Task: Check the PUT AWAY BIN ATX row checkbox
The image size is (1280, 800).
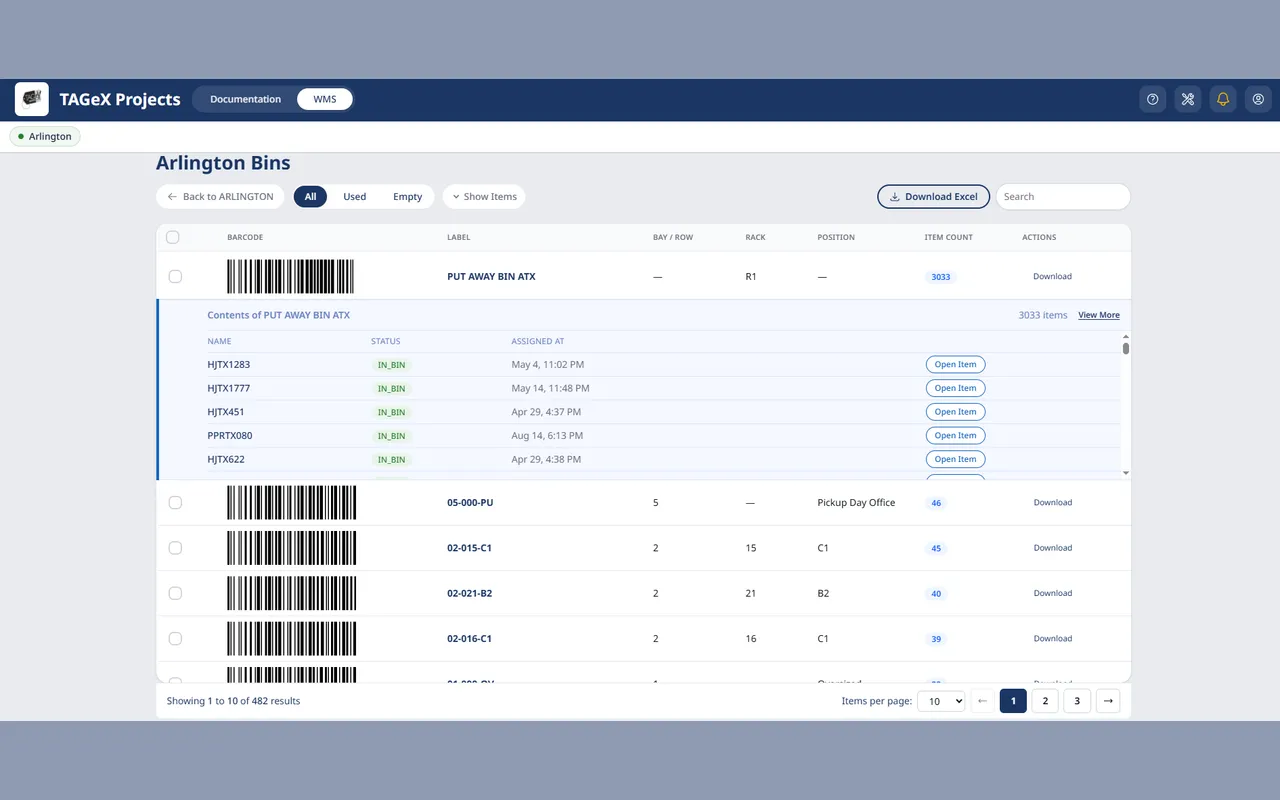Action: (x=175, y=276)
